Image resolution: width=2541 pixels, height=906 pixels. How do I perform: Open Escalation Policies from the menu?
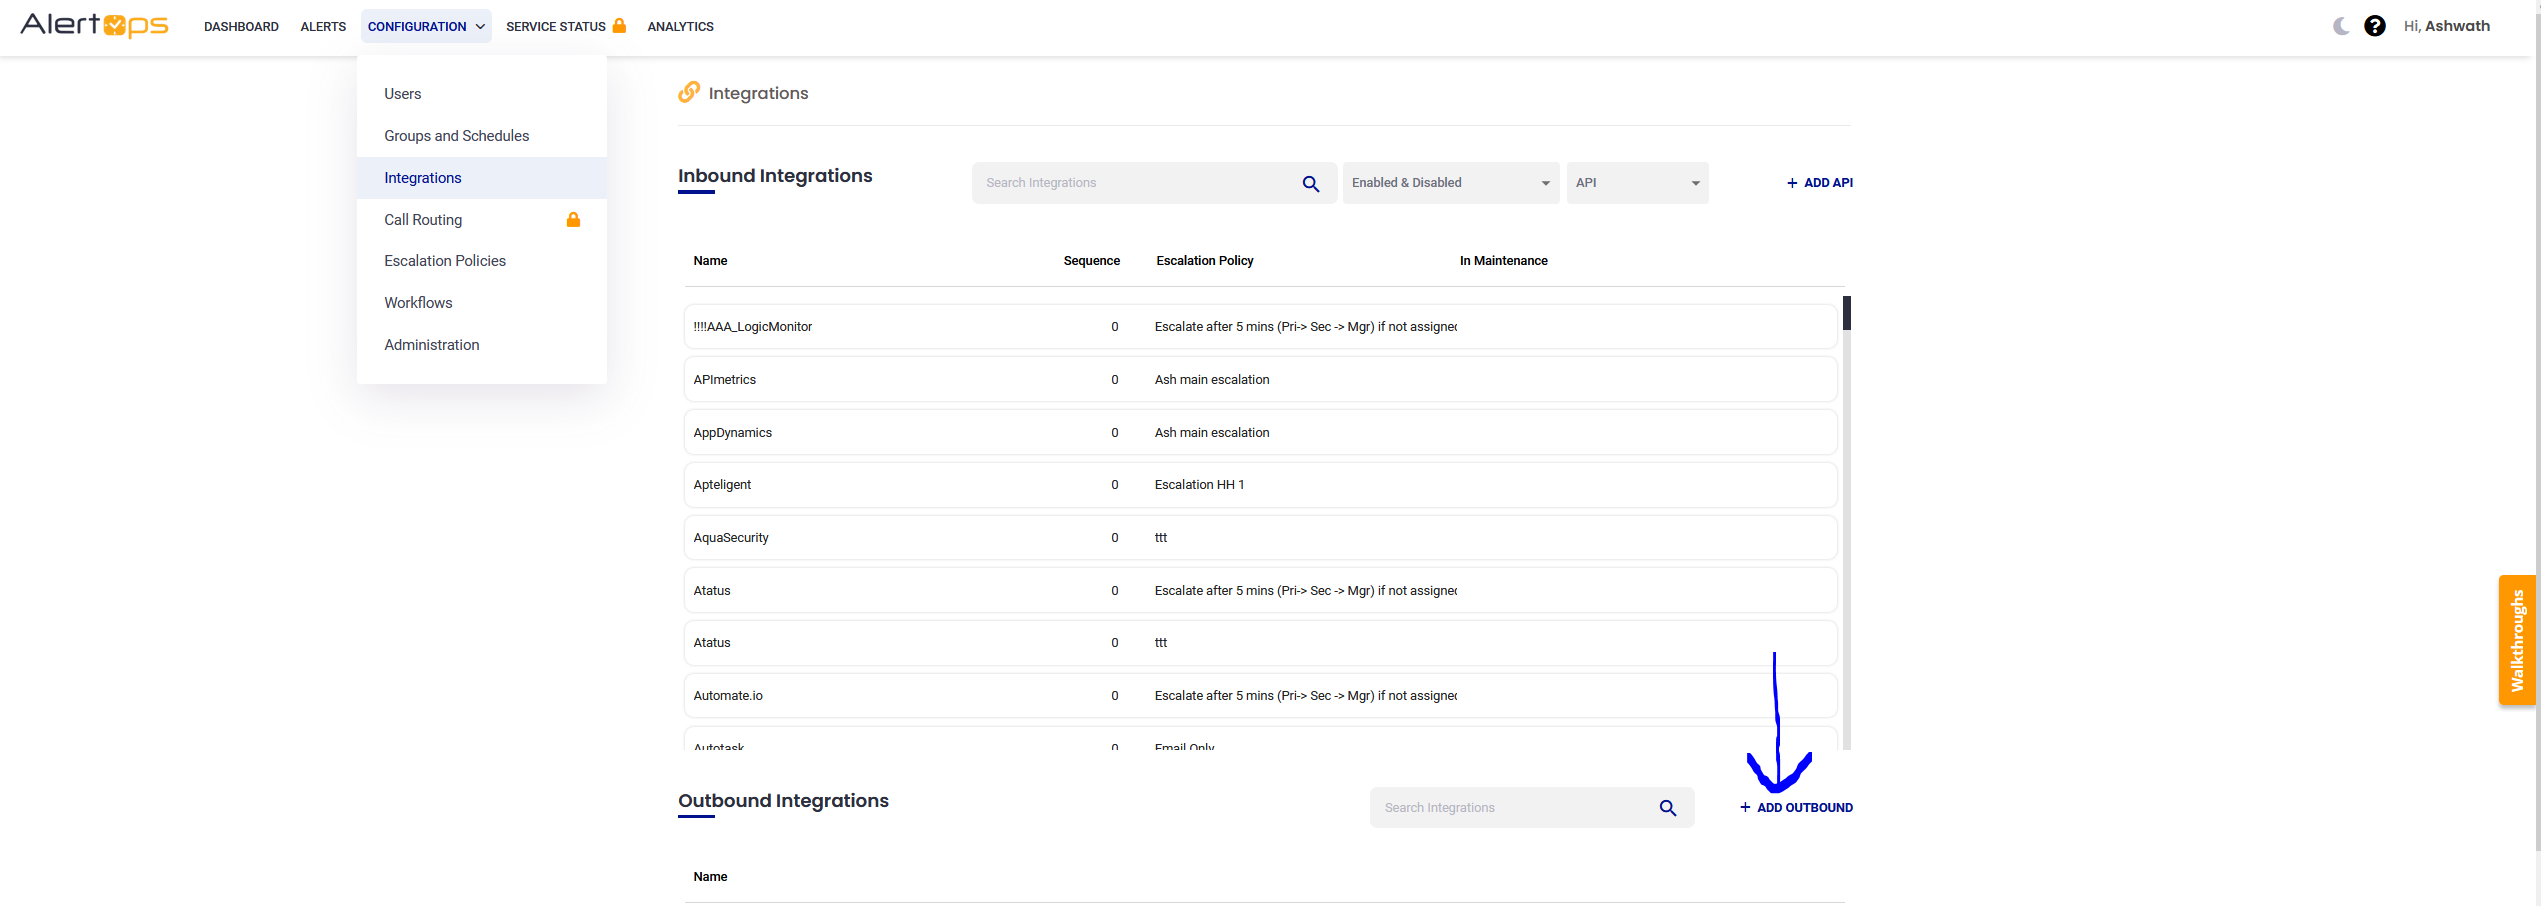click(445, 261)
